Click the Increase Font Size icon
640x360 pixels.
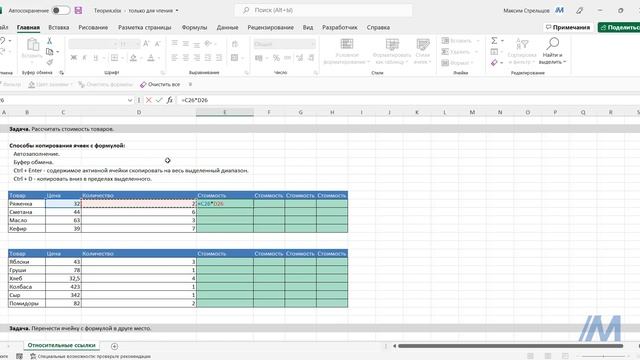146,44
